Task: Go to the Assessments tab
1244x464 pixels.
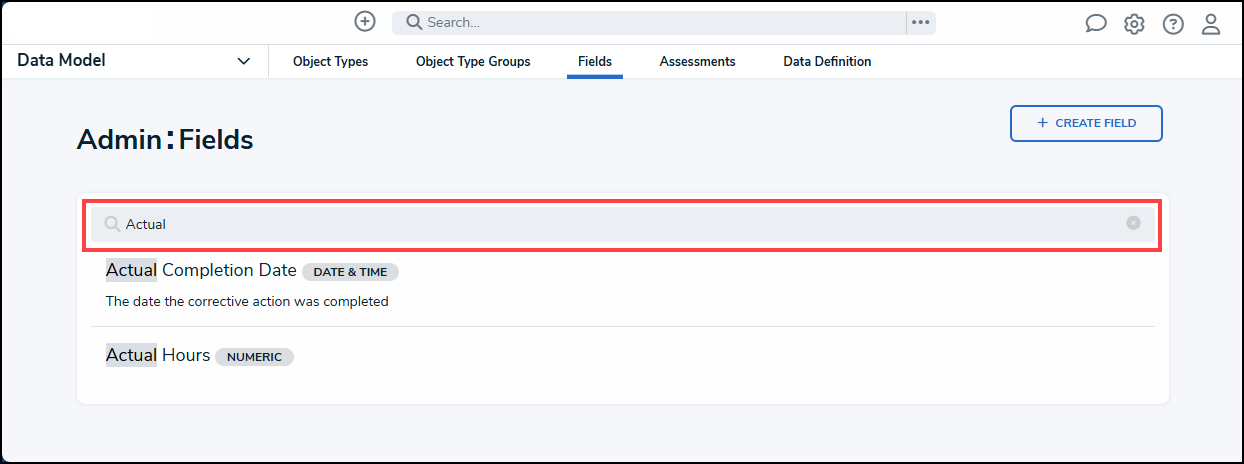Action: click(x=697, y=61)
